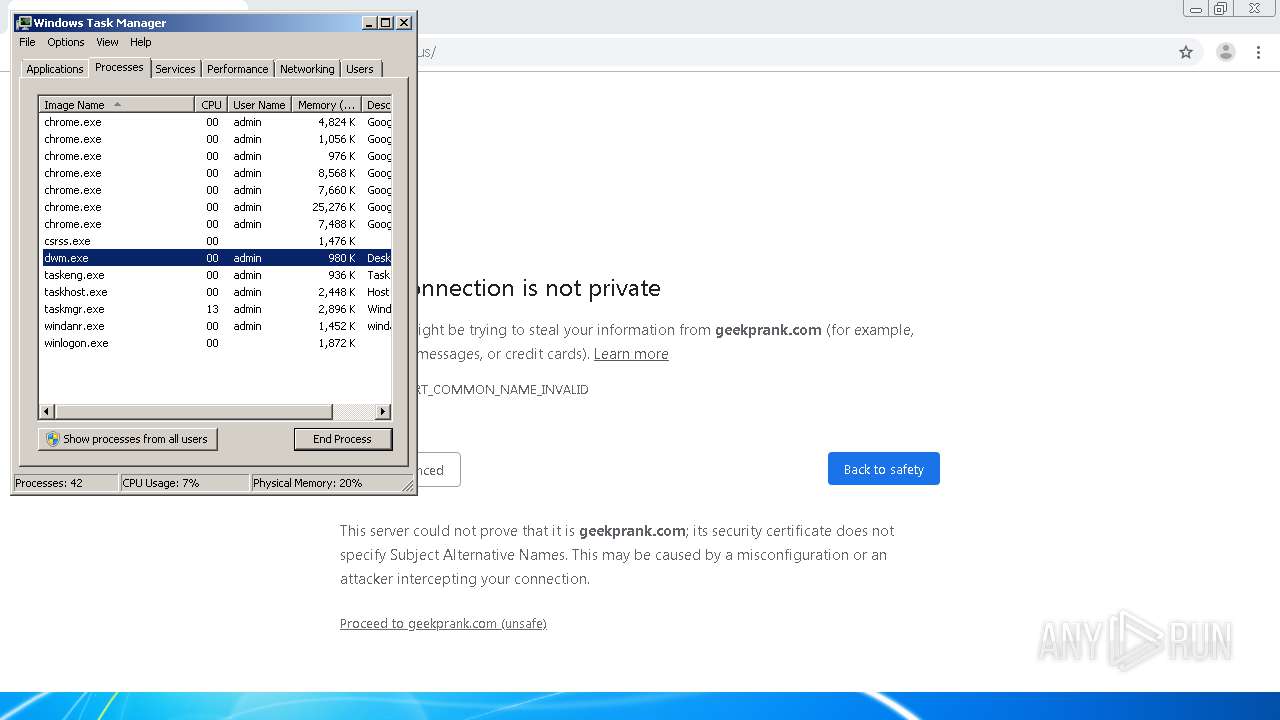Click left arrow of process list scrollbar
The height and width of the screenshot is (720, 1280).
point(46,412)
